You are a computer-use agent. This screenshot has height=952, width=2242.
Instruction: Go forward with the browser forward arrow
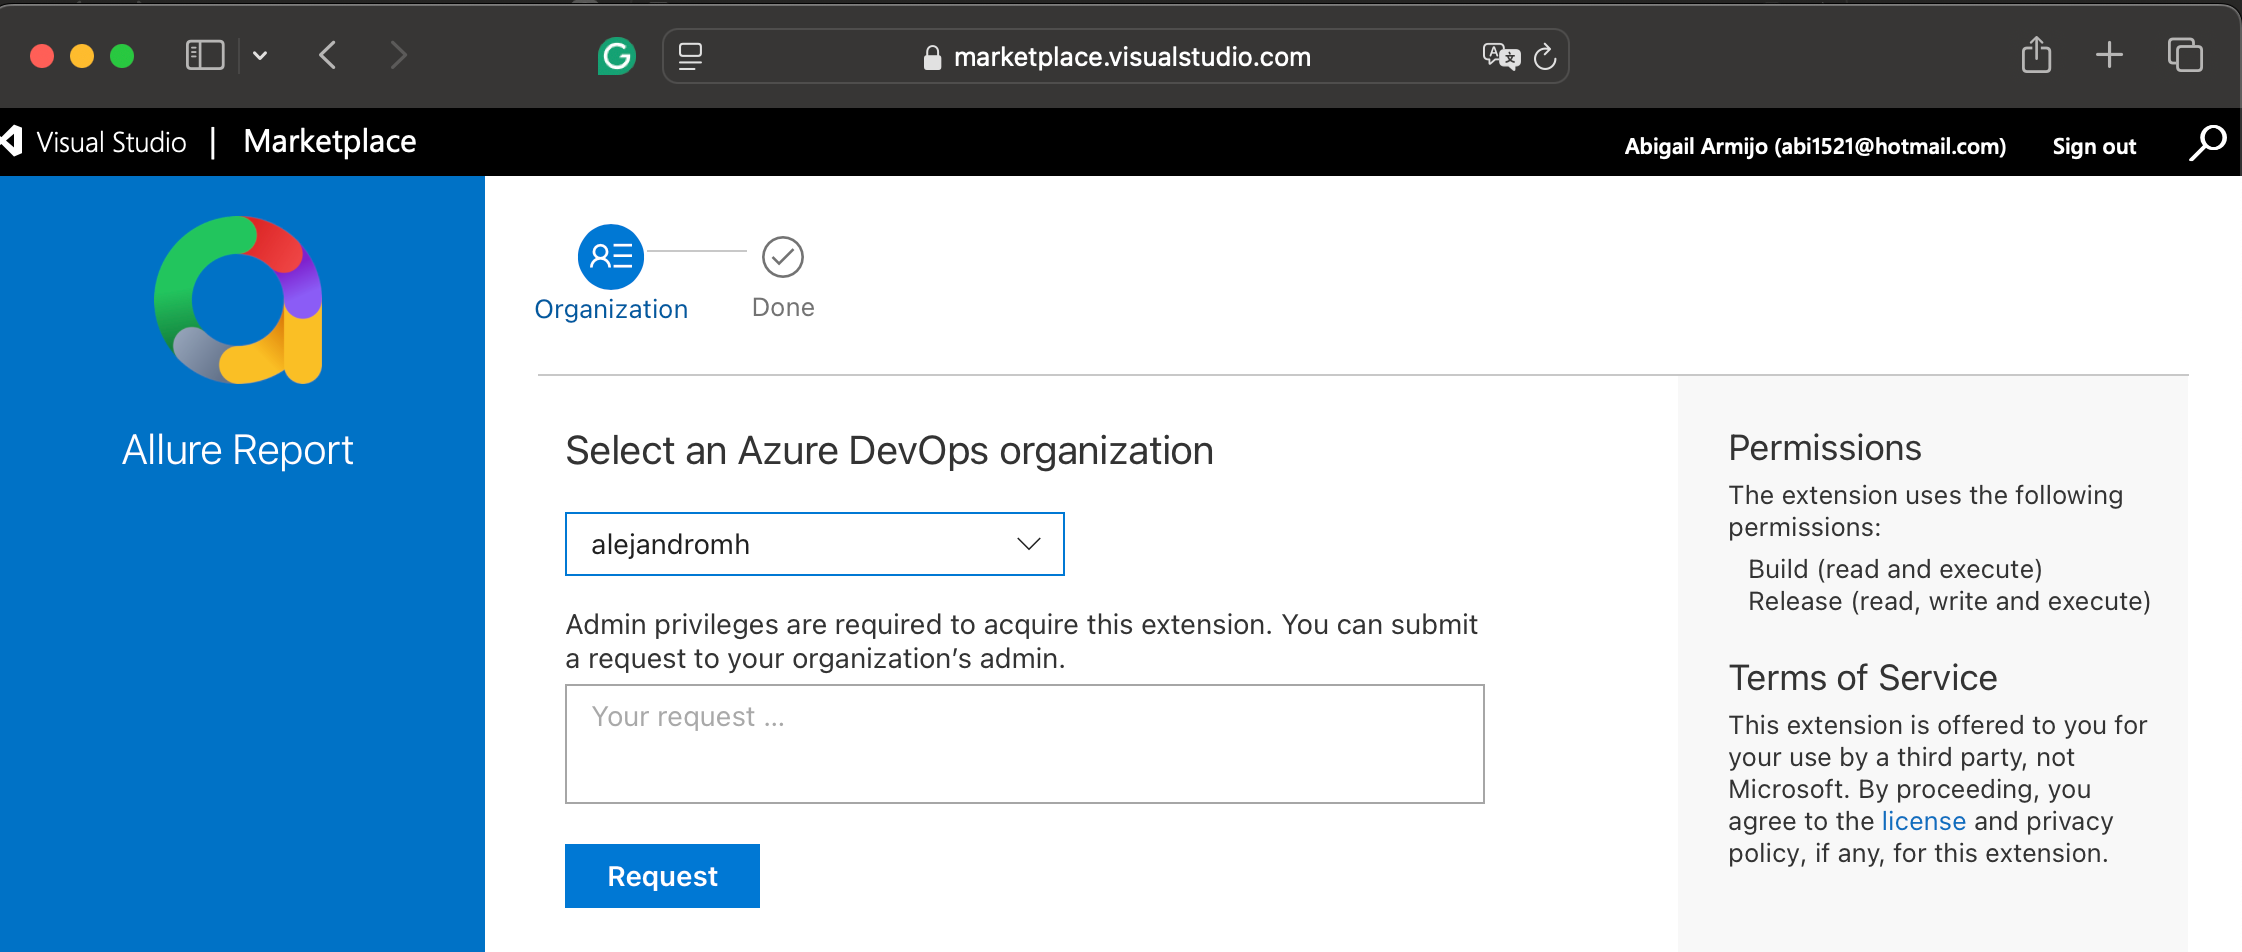click(x=398, y=55)
